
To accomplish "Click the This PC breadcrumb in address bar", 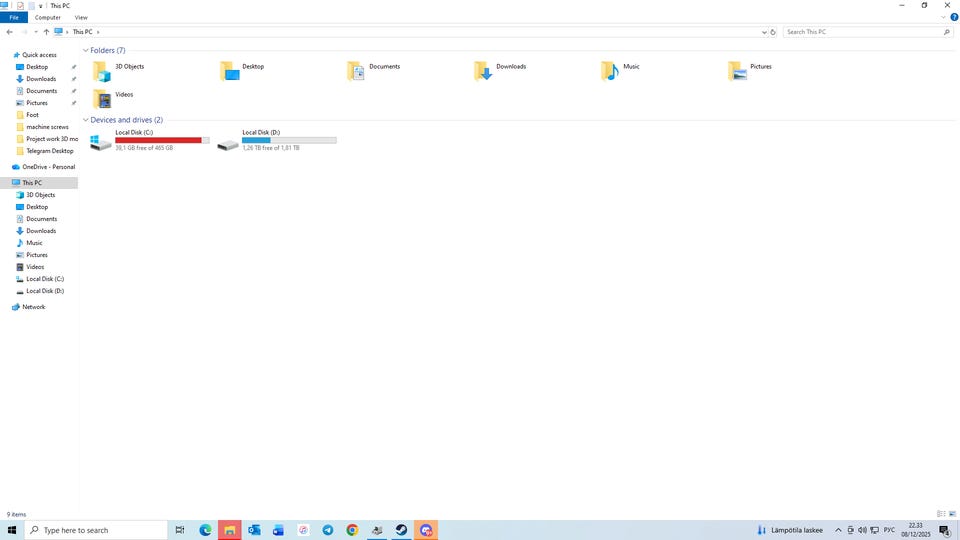I will pos(82,32).
